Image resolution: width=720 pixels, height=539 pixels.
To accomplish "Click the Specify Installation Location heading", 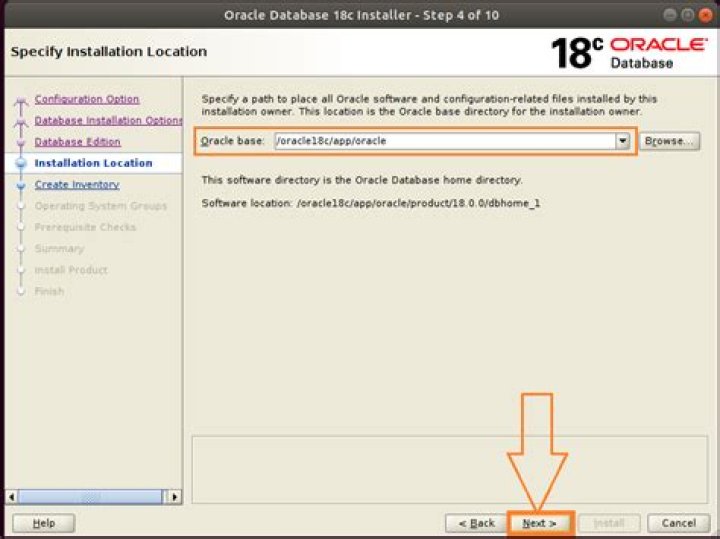I will [x=109, y=51].
